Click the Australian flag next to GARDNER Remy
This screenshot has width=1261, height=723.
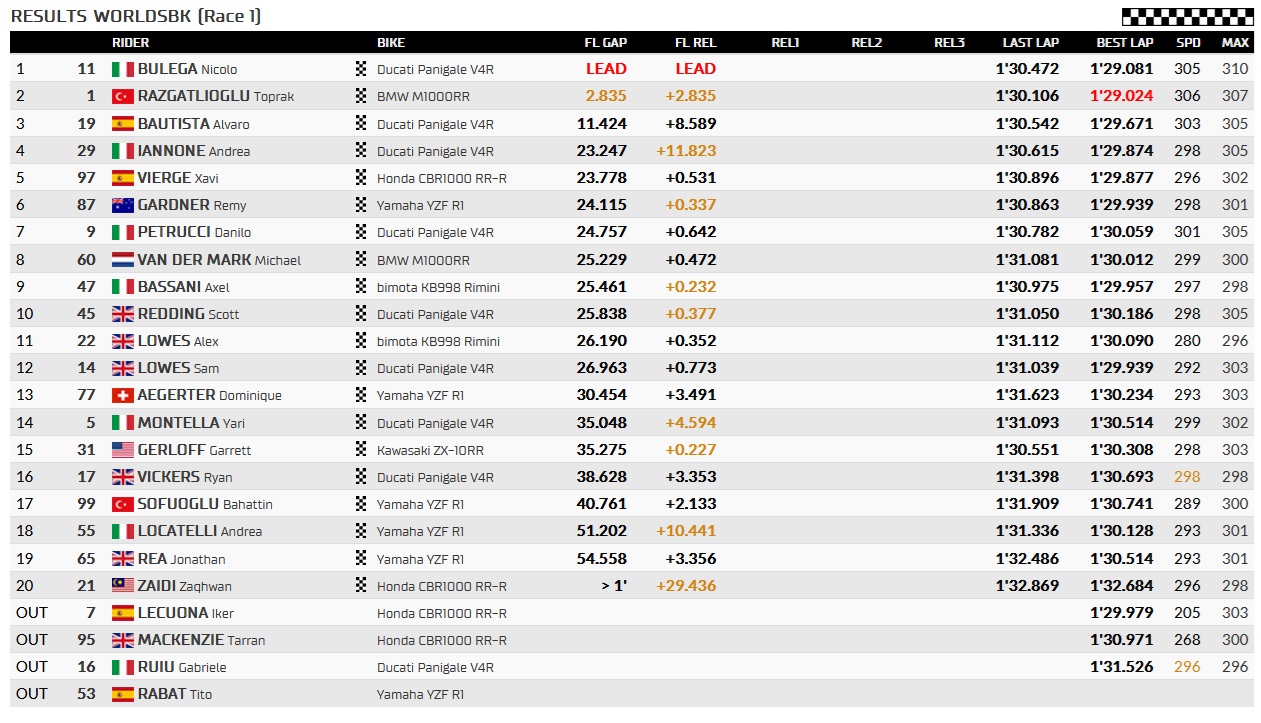122,205
